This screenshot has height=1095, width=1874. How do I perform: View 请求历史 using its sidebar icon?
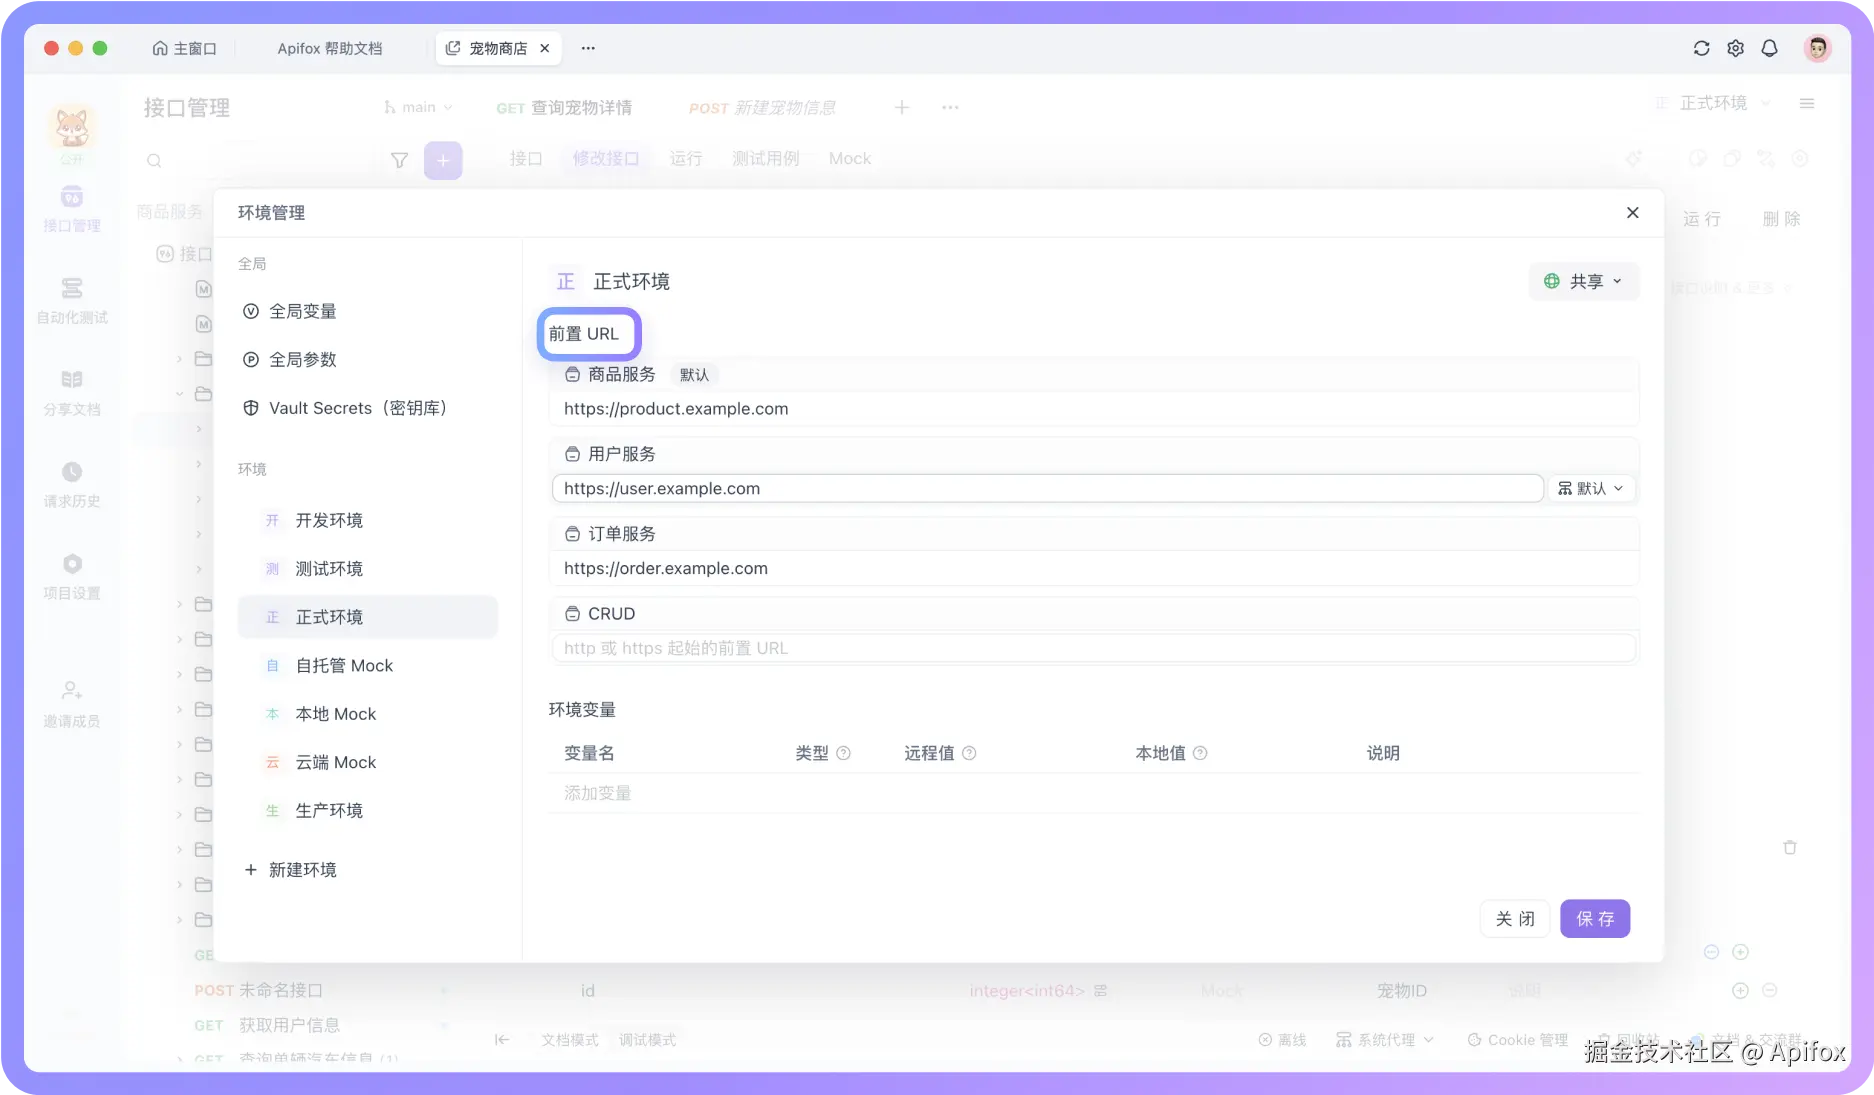71,481
